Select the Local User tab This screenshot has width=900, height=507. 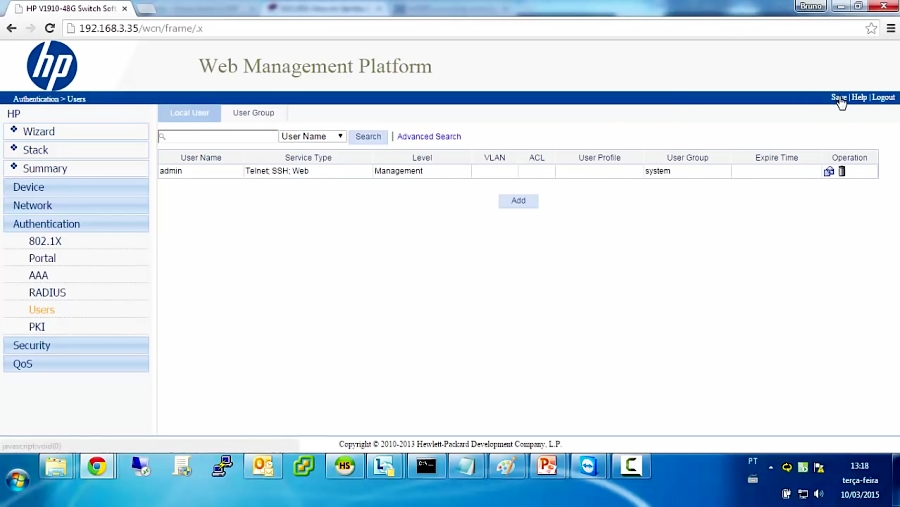pos(189,113)
